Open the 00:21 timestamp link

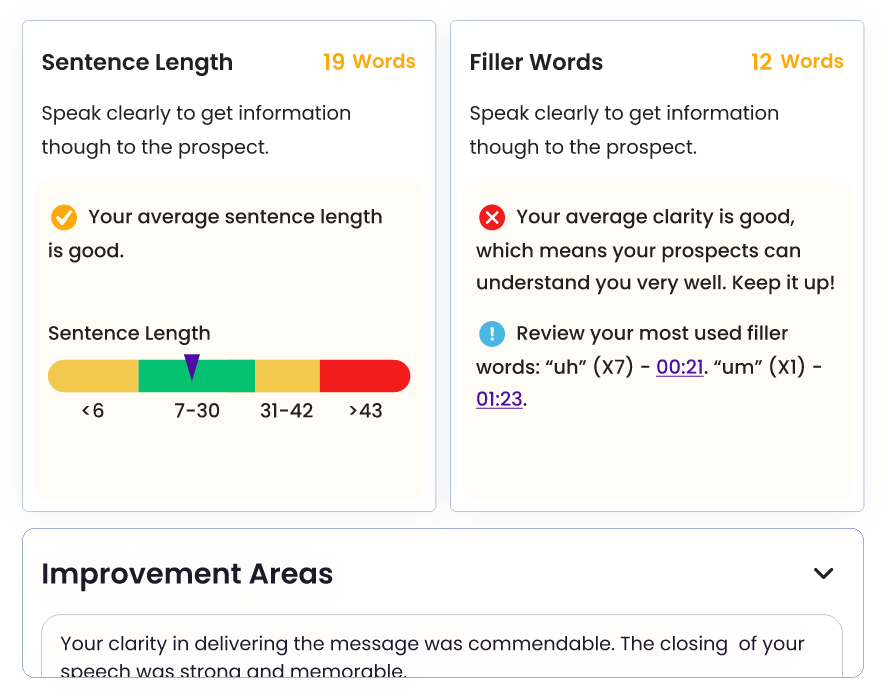[x=679, y=368]
